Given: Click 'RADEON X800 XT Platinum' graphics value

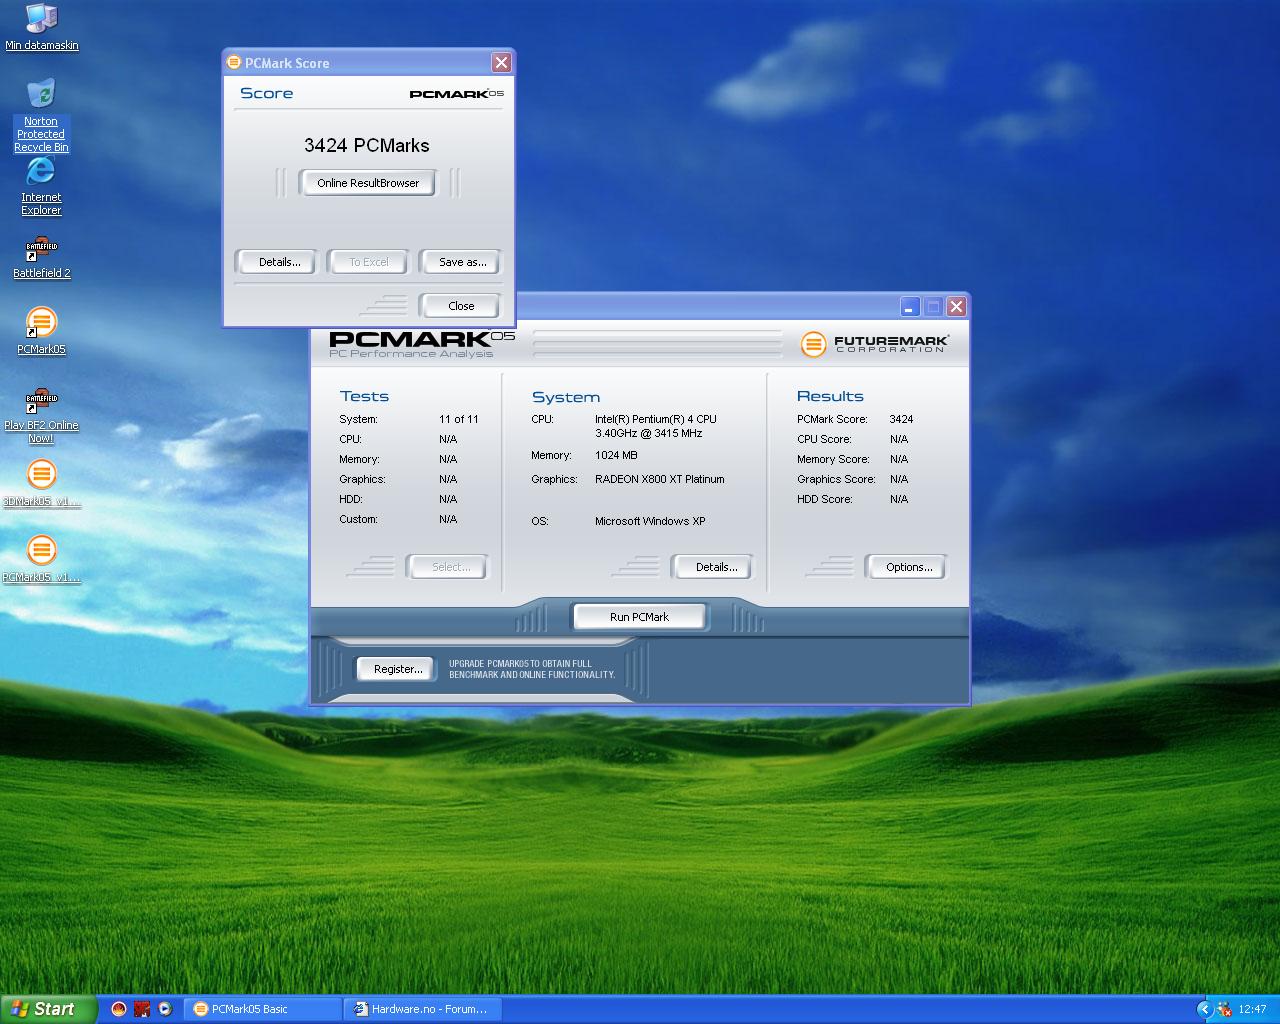Looking at the screenshot, I should [x=660, y=479].
